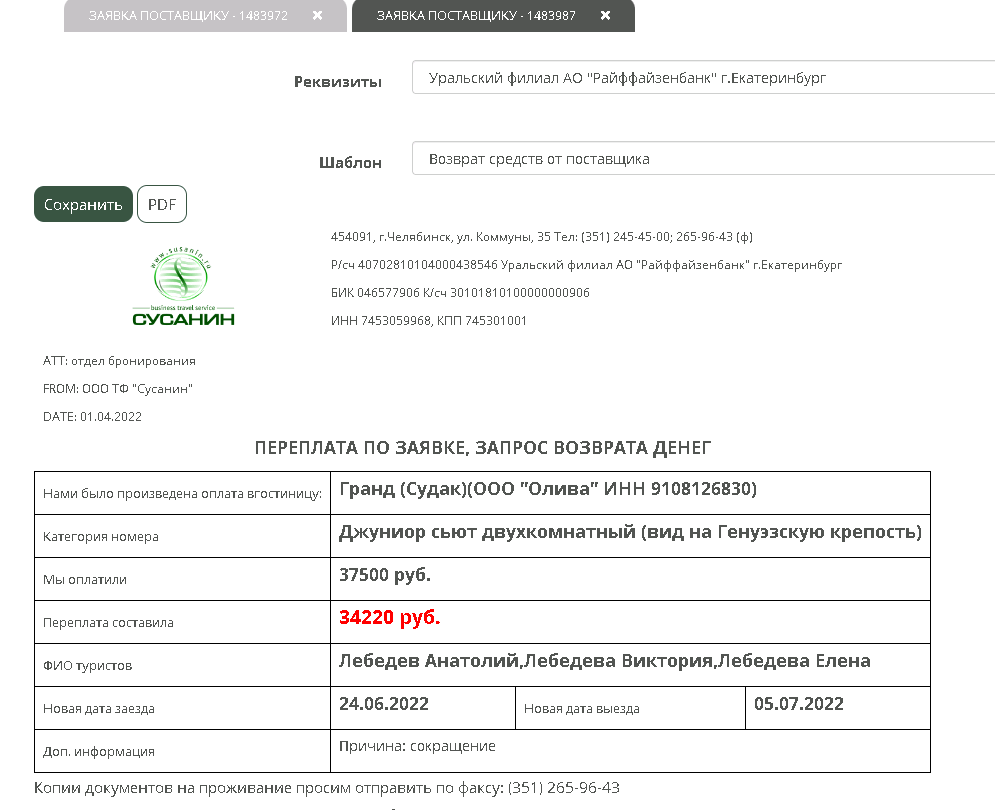This screenshot has height=810, width=995.
Task: Click the heading Переплата по заявке
Action: (482, 448)
